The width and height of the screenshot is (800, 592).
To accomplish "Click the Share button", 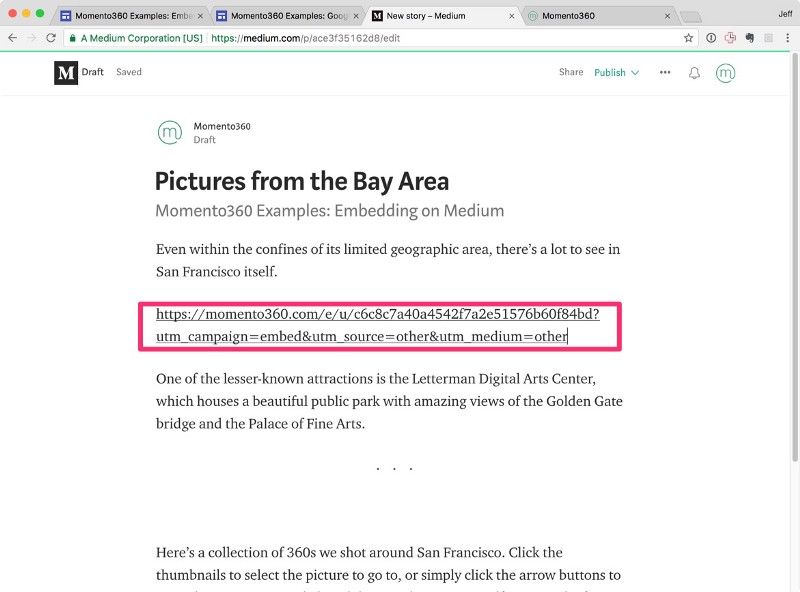I will (571, 72).
